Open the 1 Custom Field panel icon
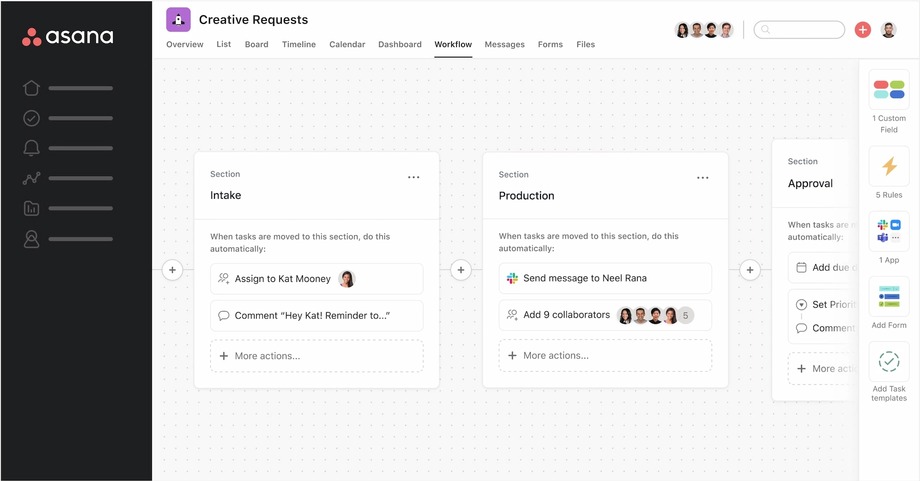 pyautogui.click(x=889, y=89)
